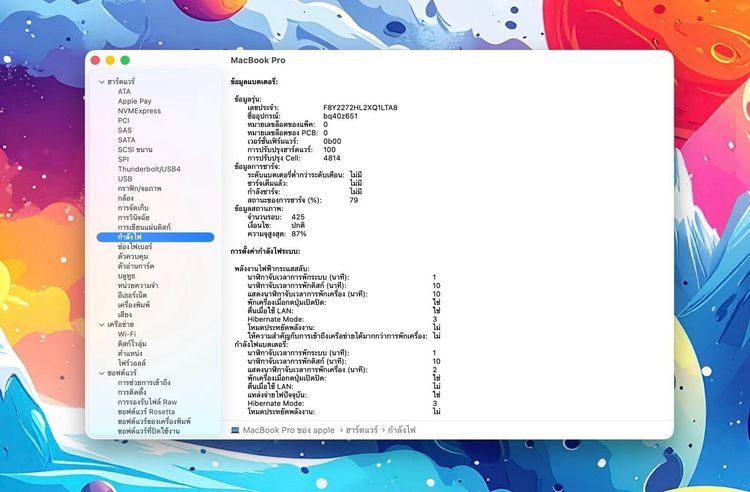This screenshot has height=492, width=750.
Task: Choose ซอฟต์แวร์ที่ปิดใช้งาน in the sidebar
Action: (149, 431)
